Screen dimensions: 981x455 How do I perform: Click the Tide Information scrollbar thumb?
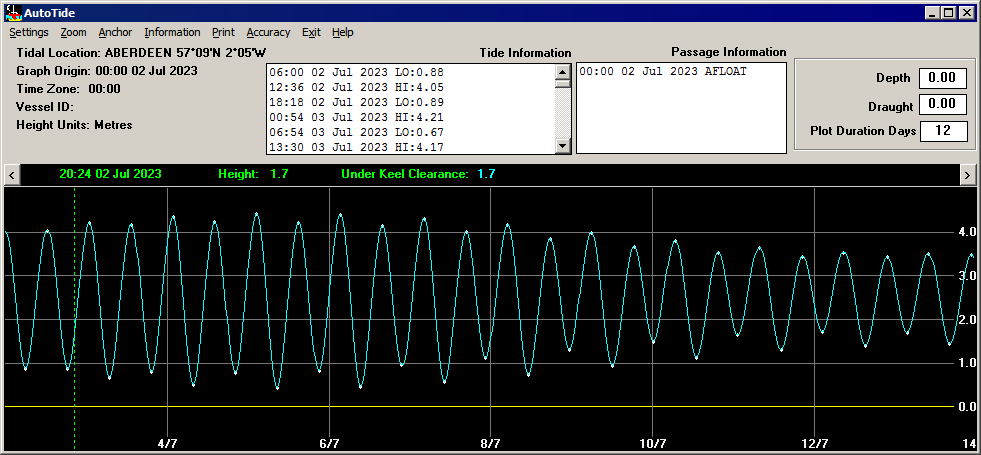(563, 83)
